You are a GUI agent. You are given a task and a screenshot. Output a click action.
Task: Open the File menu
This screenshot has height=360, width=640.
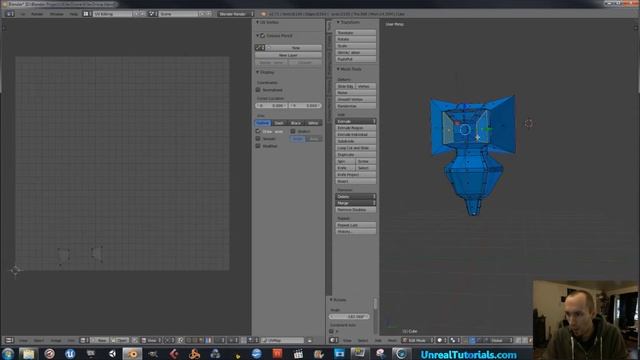23,14
